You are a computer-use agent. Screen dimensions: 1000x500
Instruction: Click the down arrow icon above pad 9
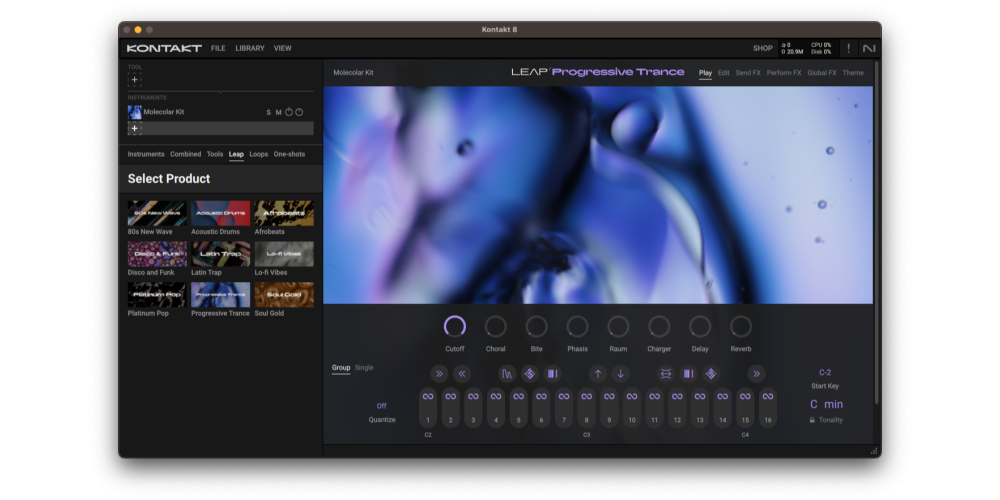click(621, 374)
